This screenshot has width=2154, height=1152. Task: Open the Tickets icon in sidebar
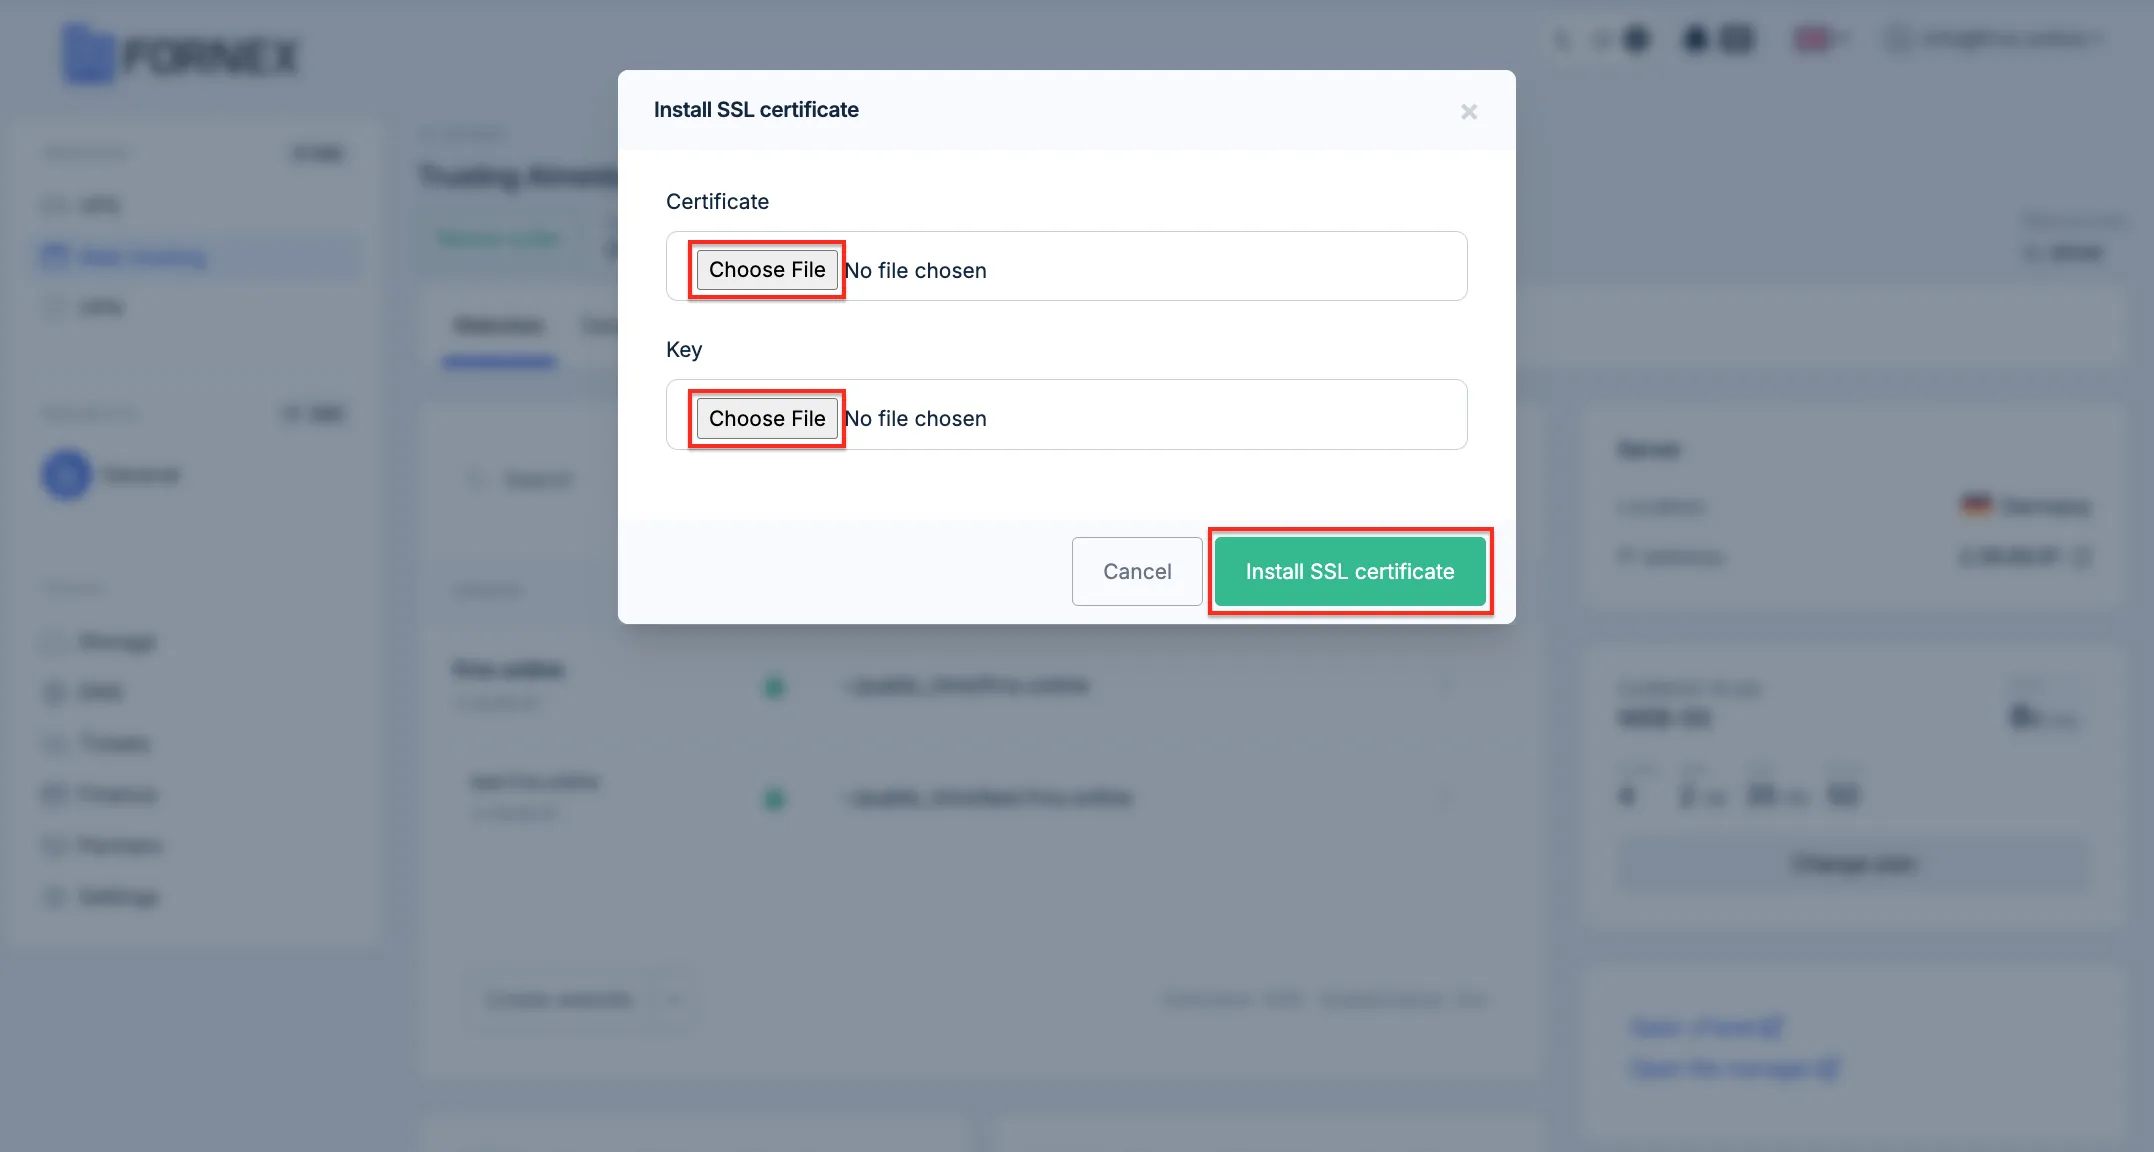[x=54, y=743]
